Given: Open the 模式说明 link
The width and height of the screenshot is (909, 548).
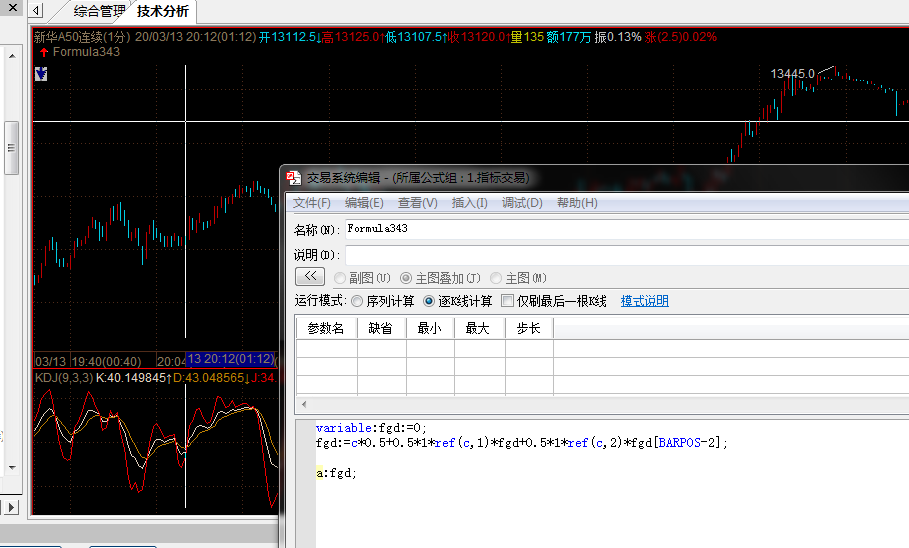Looking at the screenshot, I should (x=644, y=301).
